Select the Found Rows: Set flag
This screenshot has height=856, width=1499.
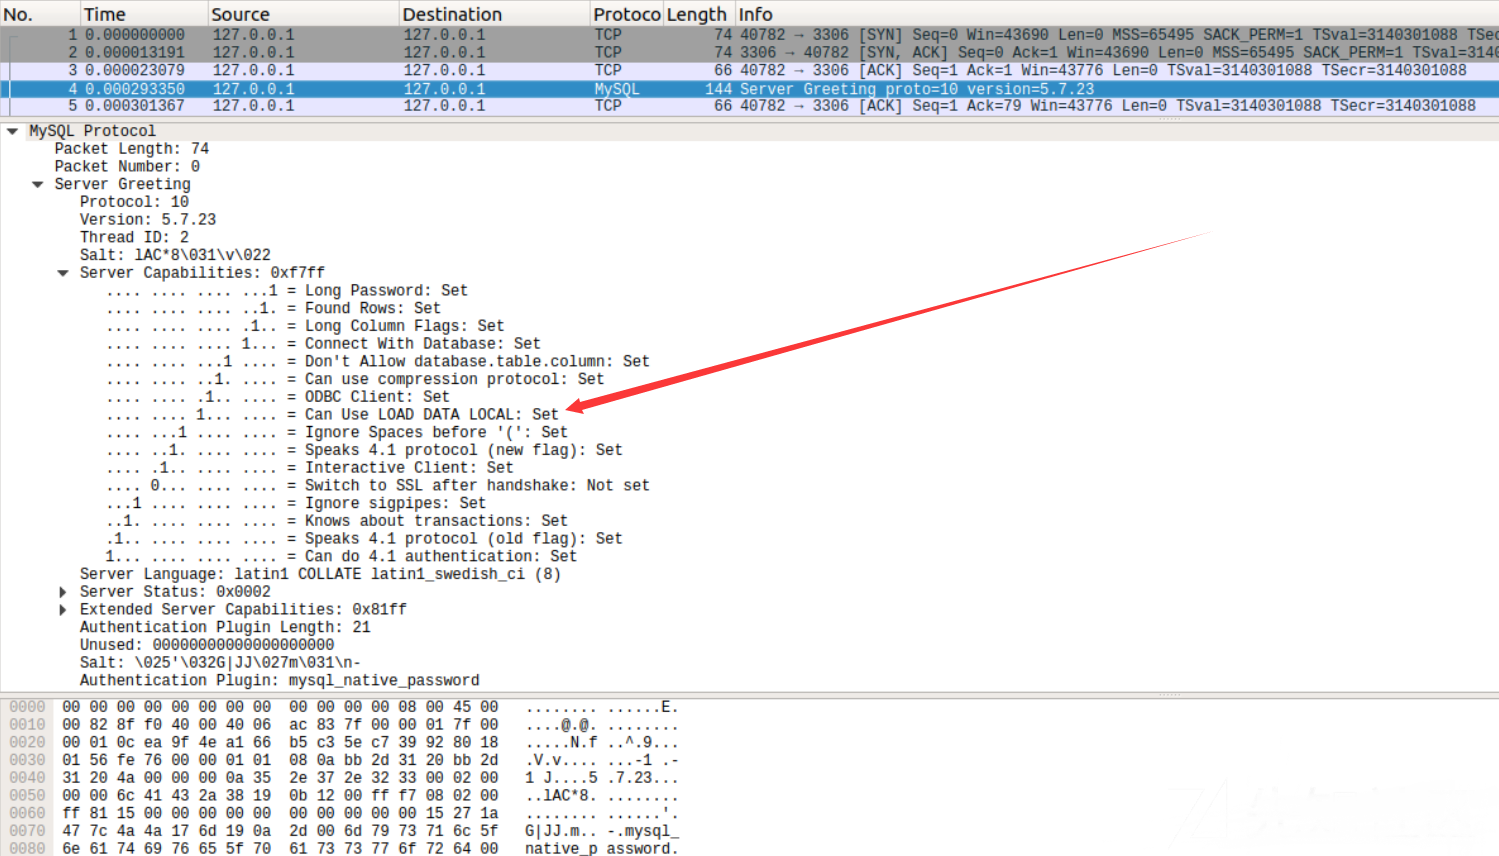tap(273, 309)
